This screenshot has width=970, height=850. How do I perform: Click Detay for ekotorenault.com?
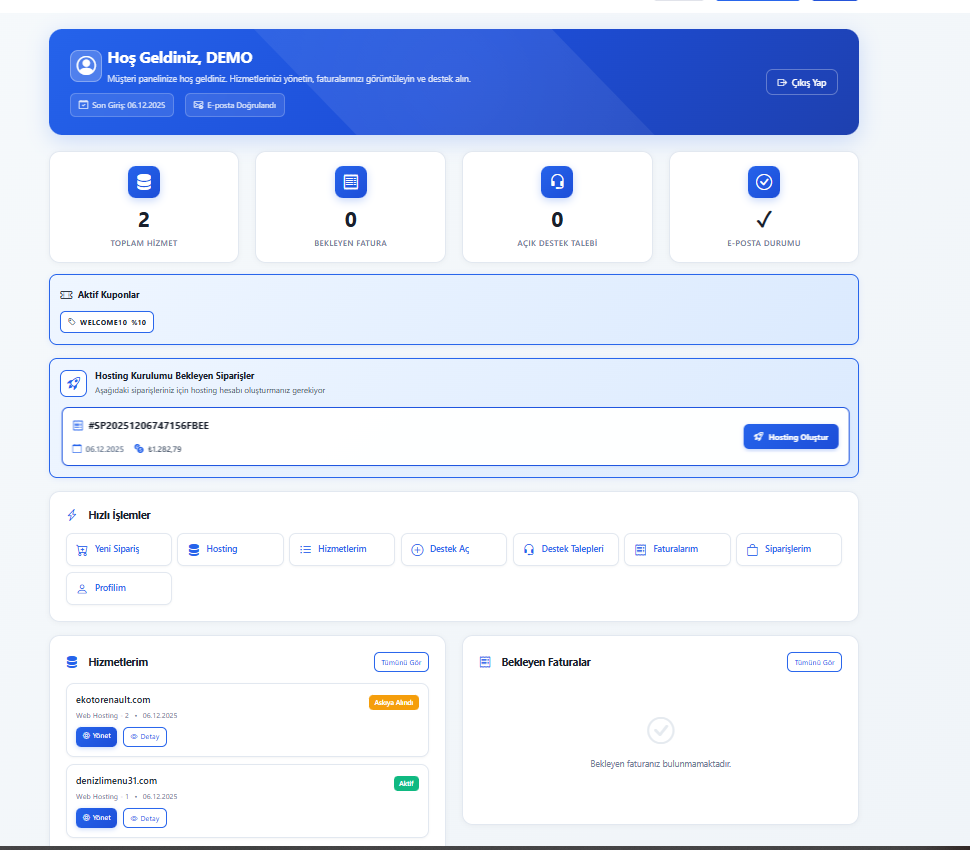[x=145, y=737]
